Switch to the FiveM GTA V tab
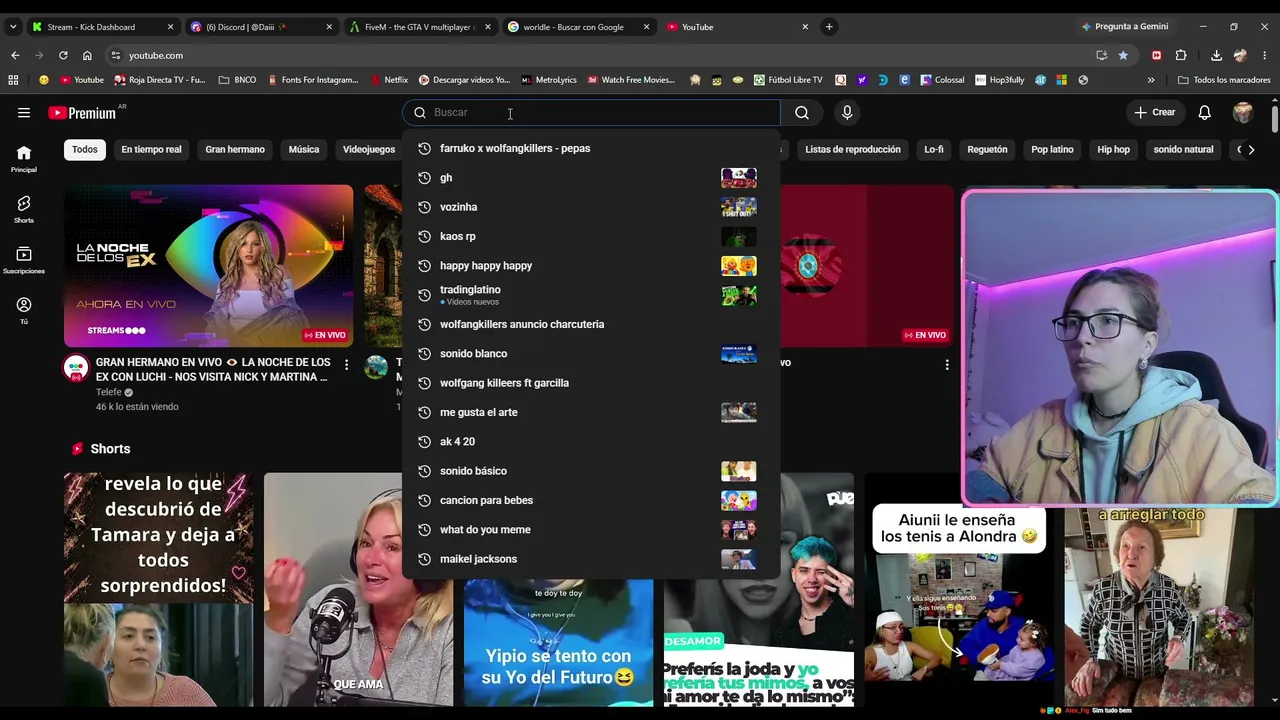Screen dimensions: 1280x720 (419, 27)
